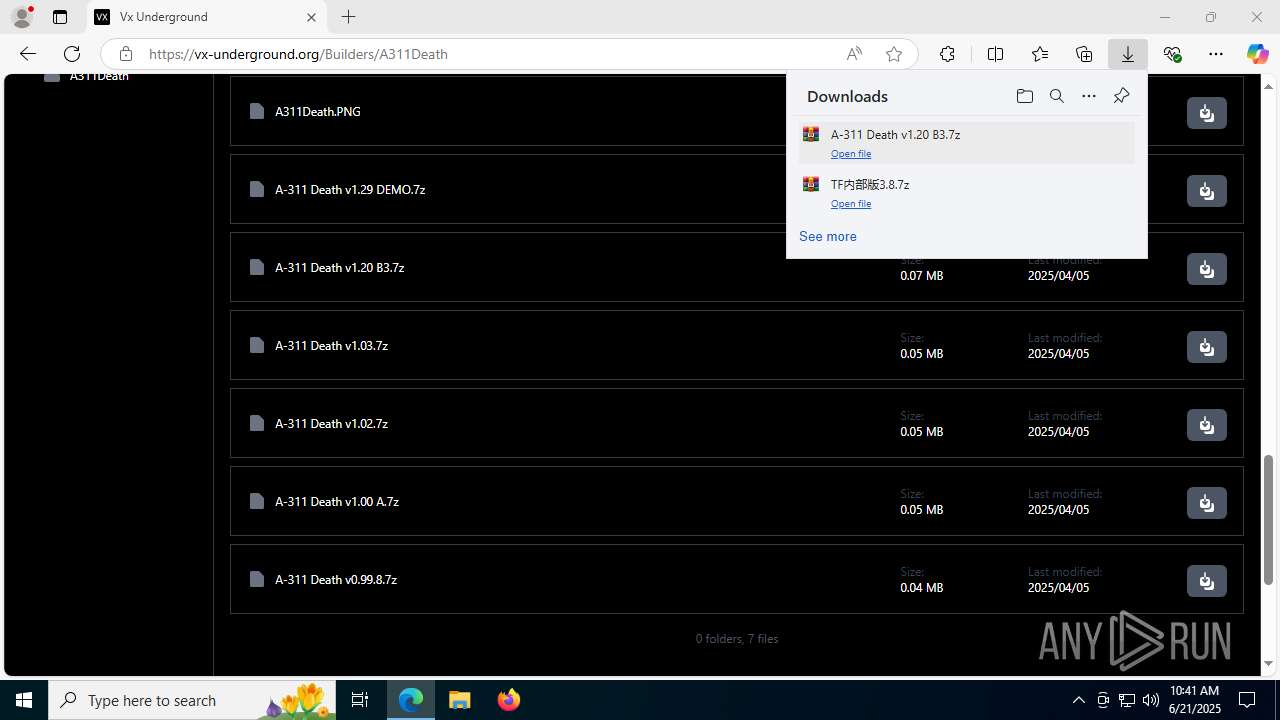Show hidden system tray icons
The image size is (1280, 720).
1078,700
